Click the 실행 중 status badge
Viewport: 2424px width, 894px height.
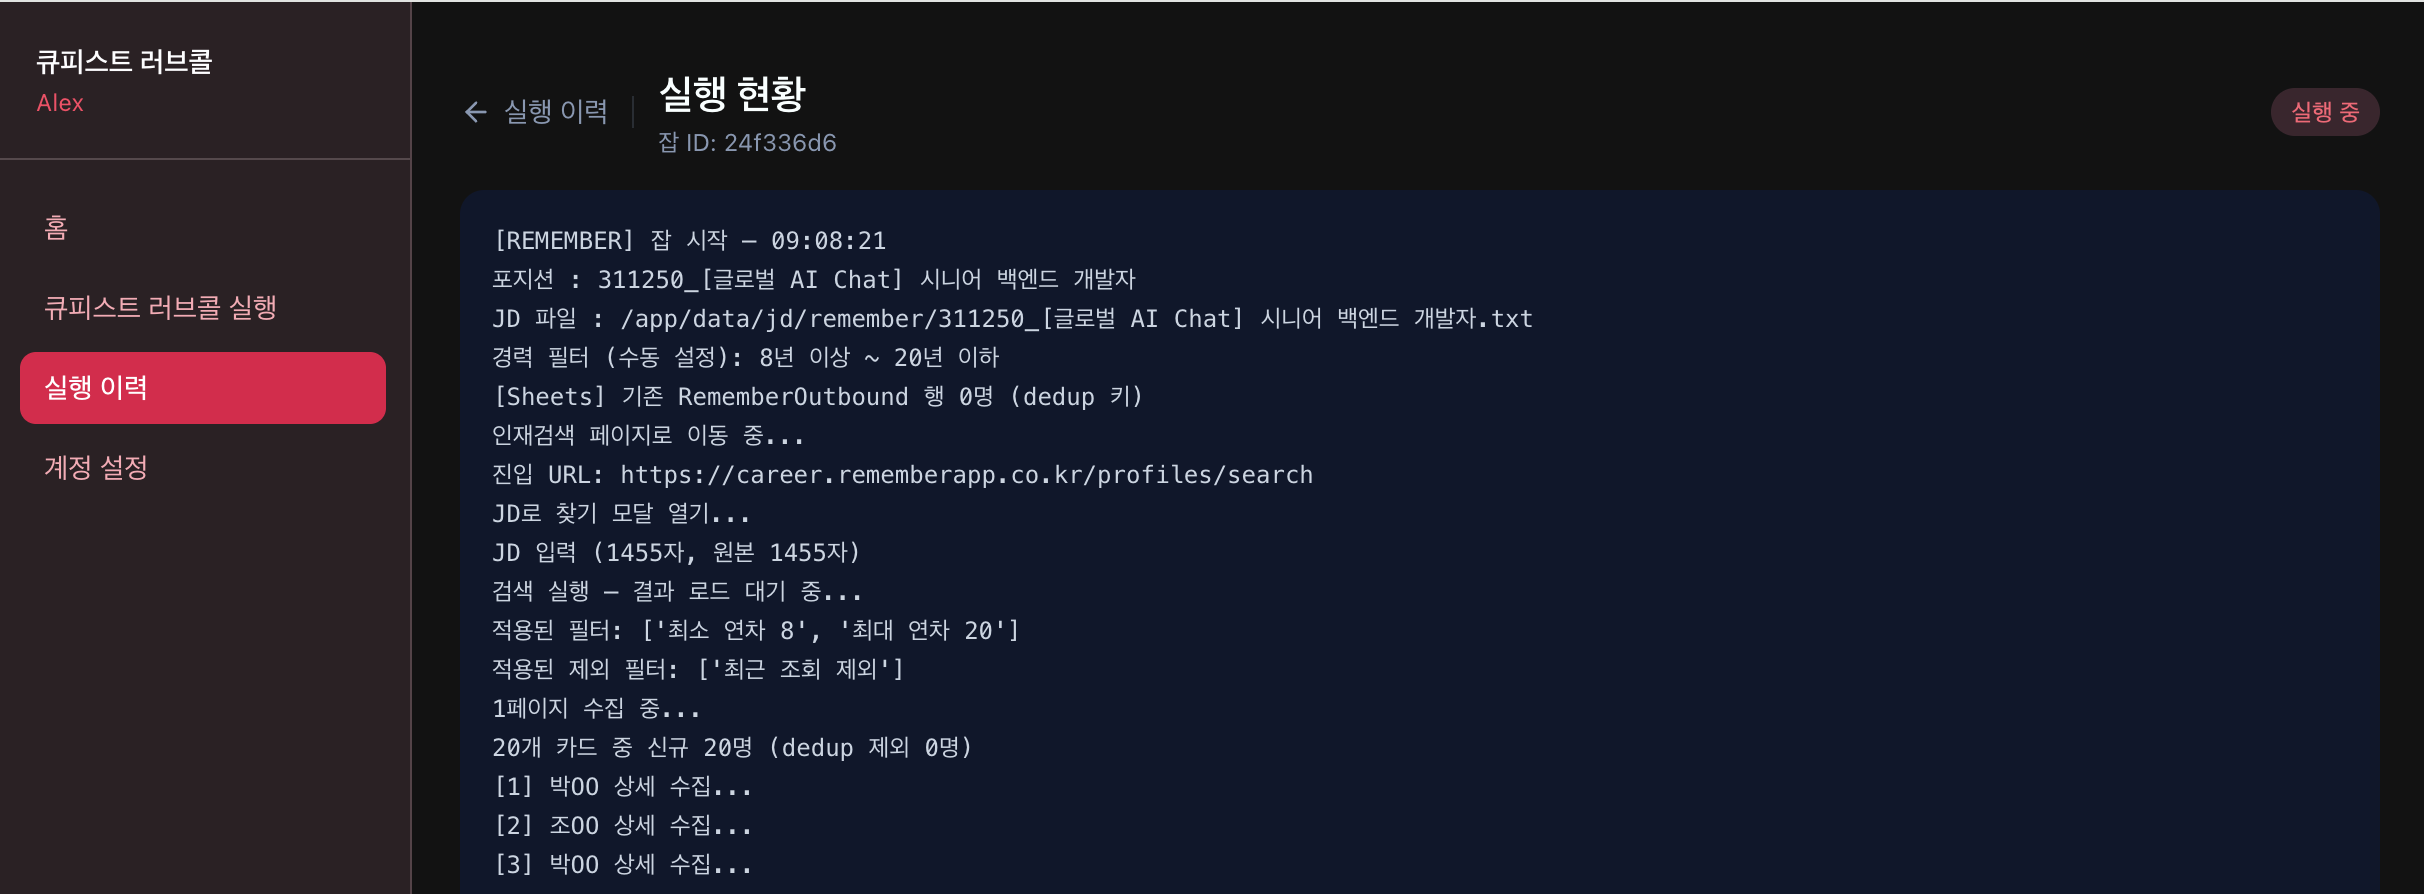point(2325,112)
